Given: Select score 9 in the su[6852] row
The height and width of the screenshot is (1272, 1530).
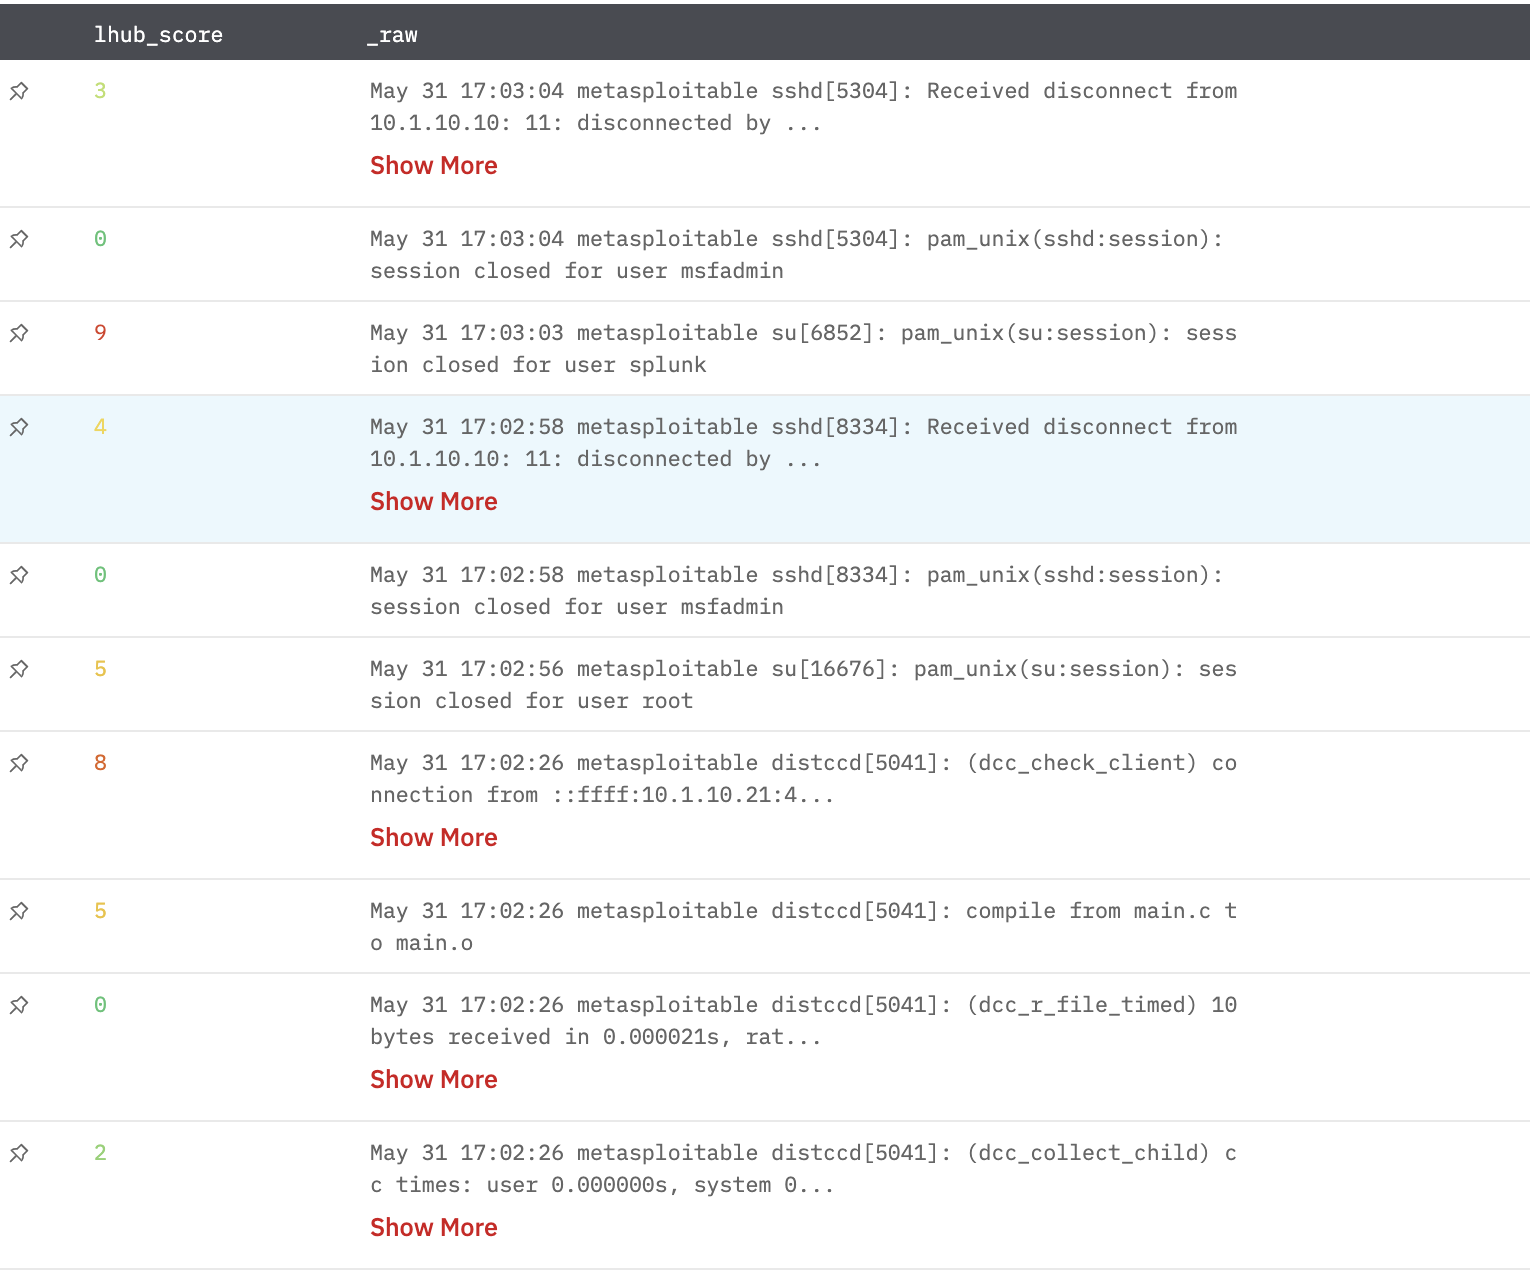Looking at the screenshot, I should coord(100,333).
